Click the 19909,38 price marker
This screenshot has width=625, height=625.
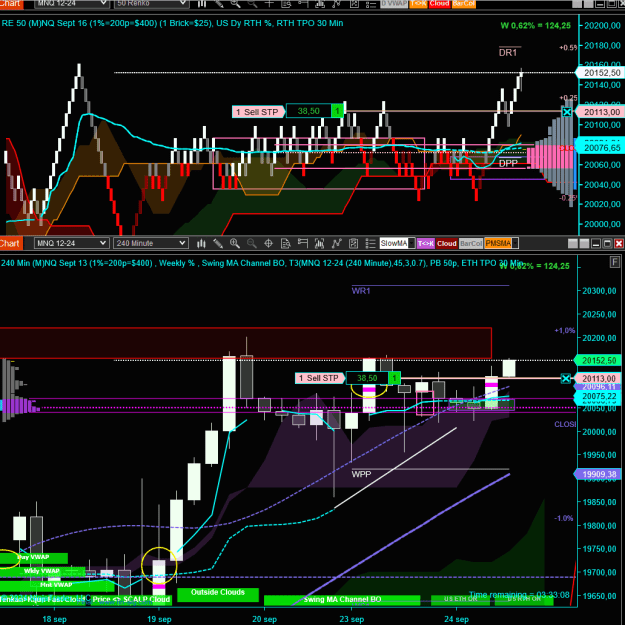(597, 474)
